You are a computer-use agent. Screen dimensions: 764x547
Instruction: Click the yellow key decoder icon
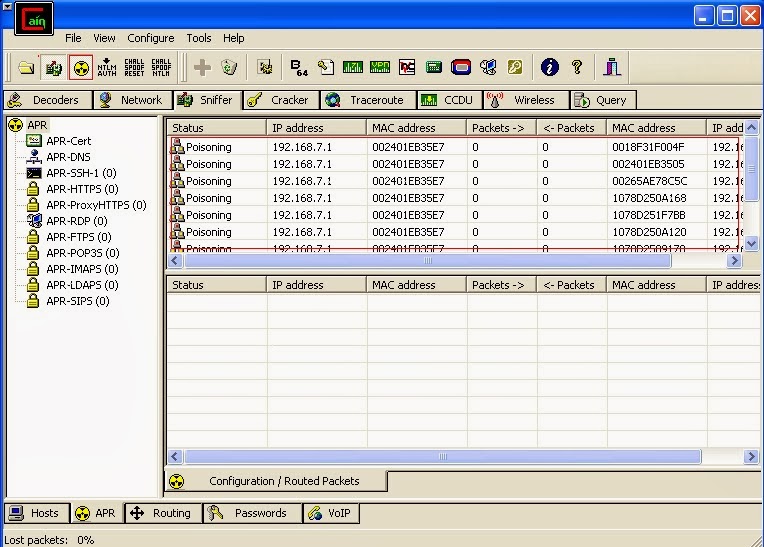pos(515,67)
